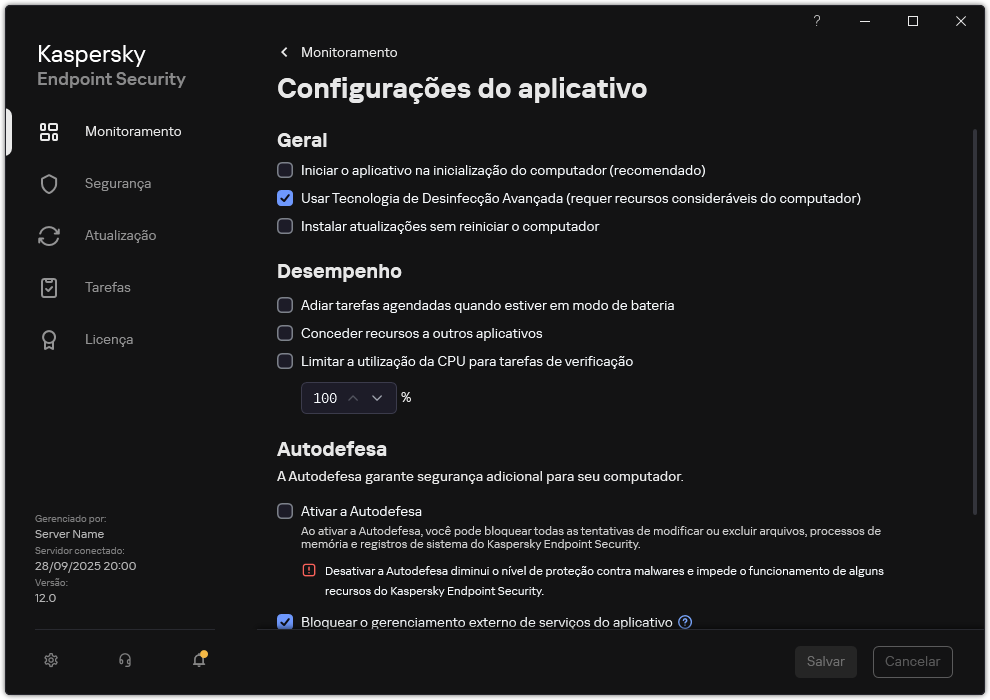Select the Monitoramento grid icon in sidebar
The width and height of the screenshot is (990, 700).
(48, 131)
